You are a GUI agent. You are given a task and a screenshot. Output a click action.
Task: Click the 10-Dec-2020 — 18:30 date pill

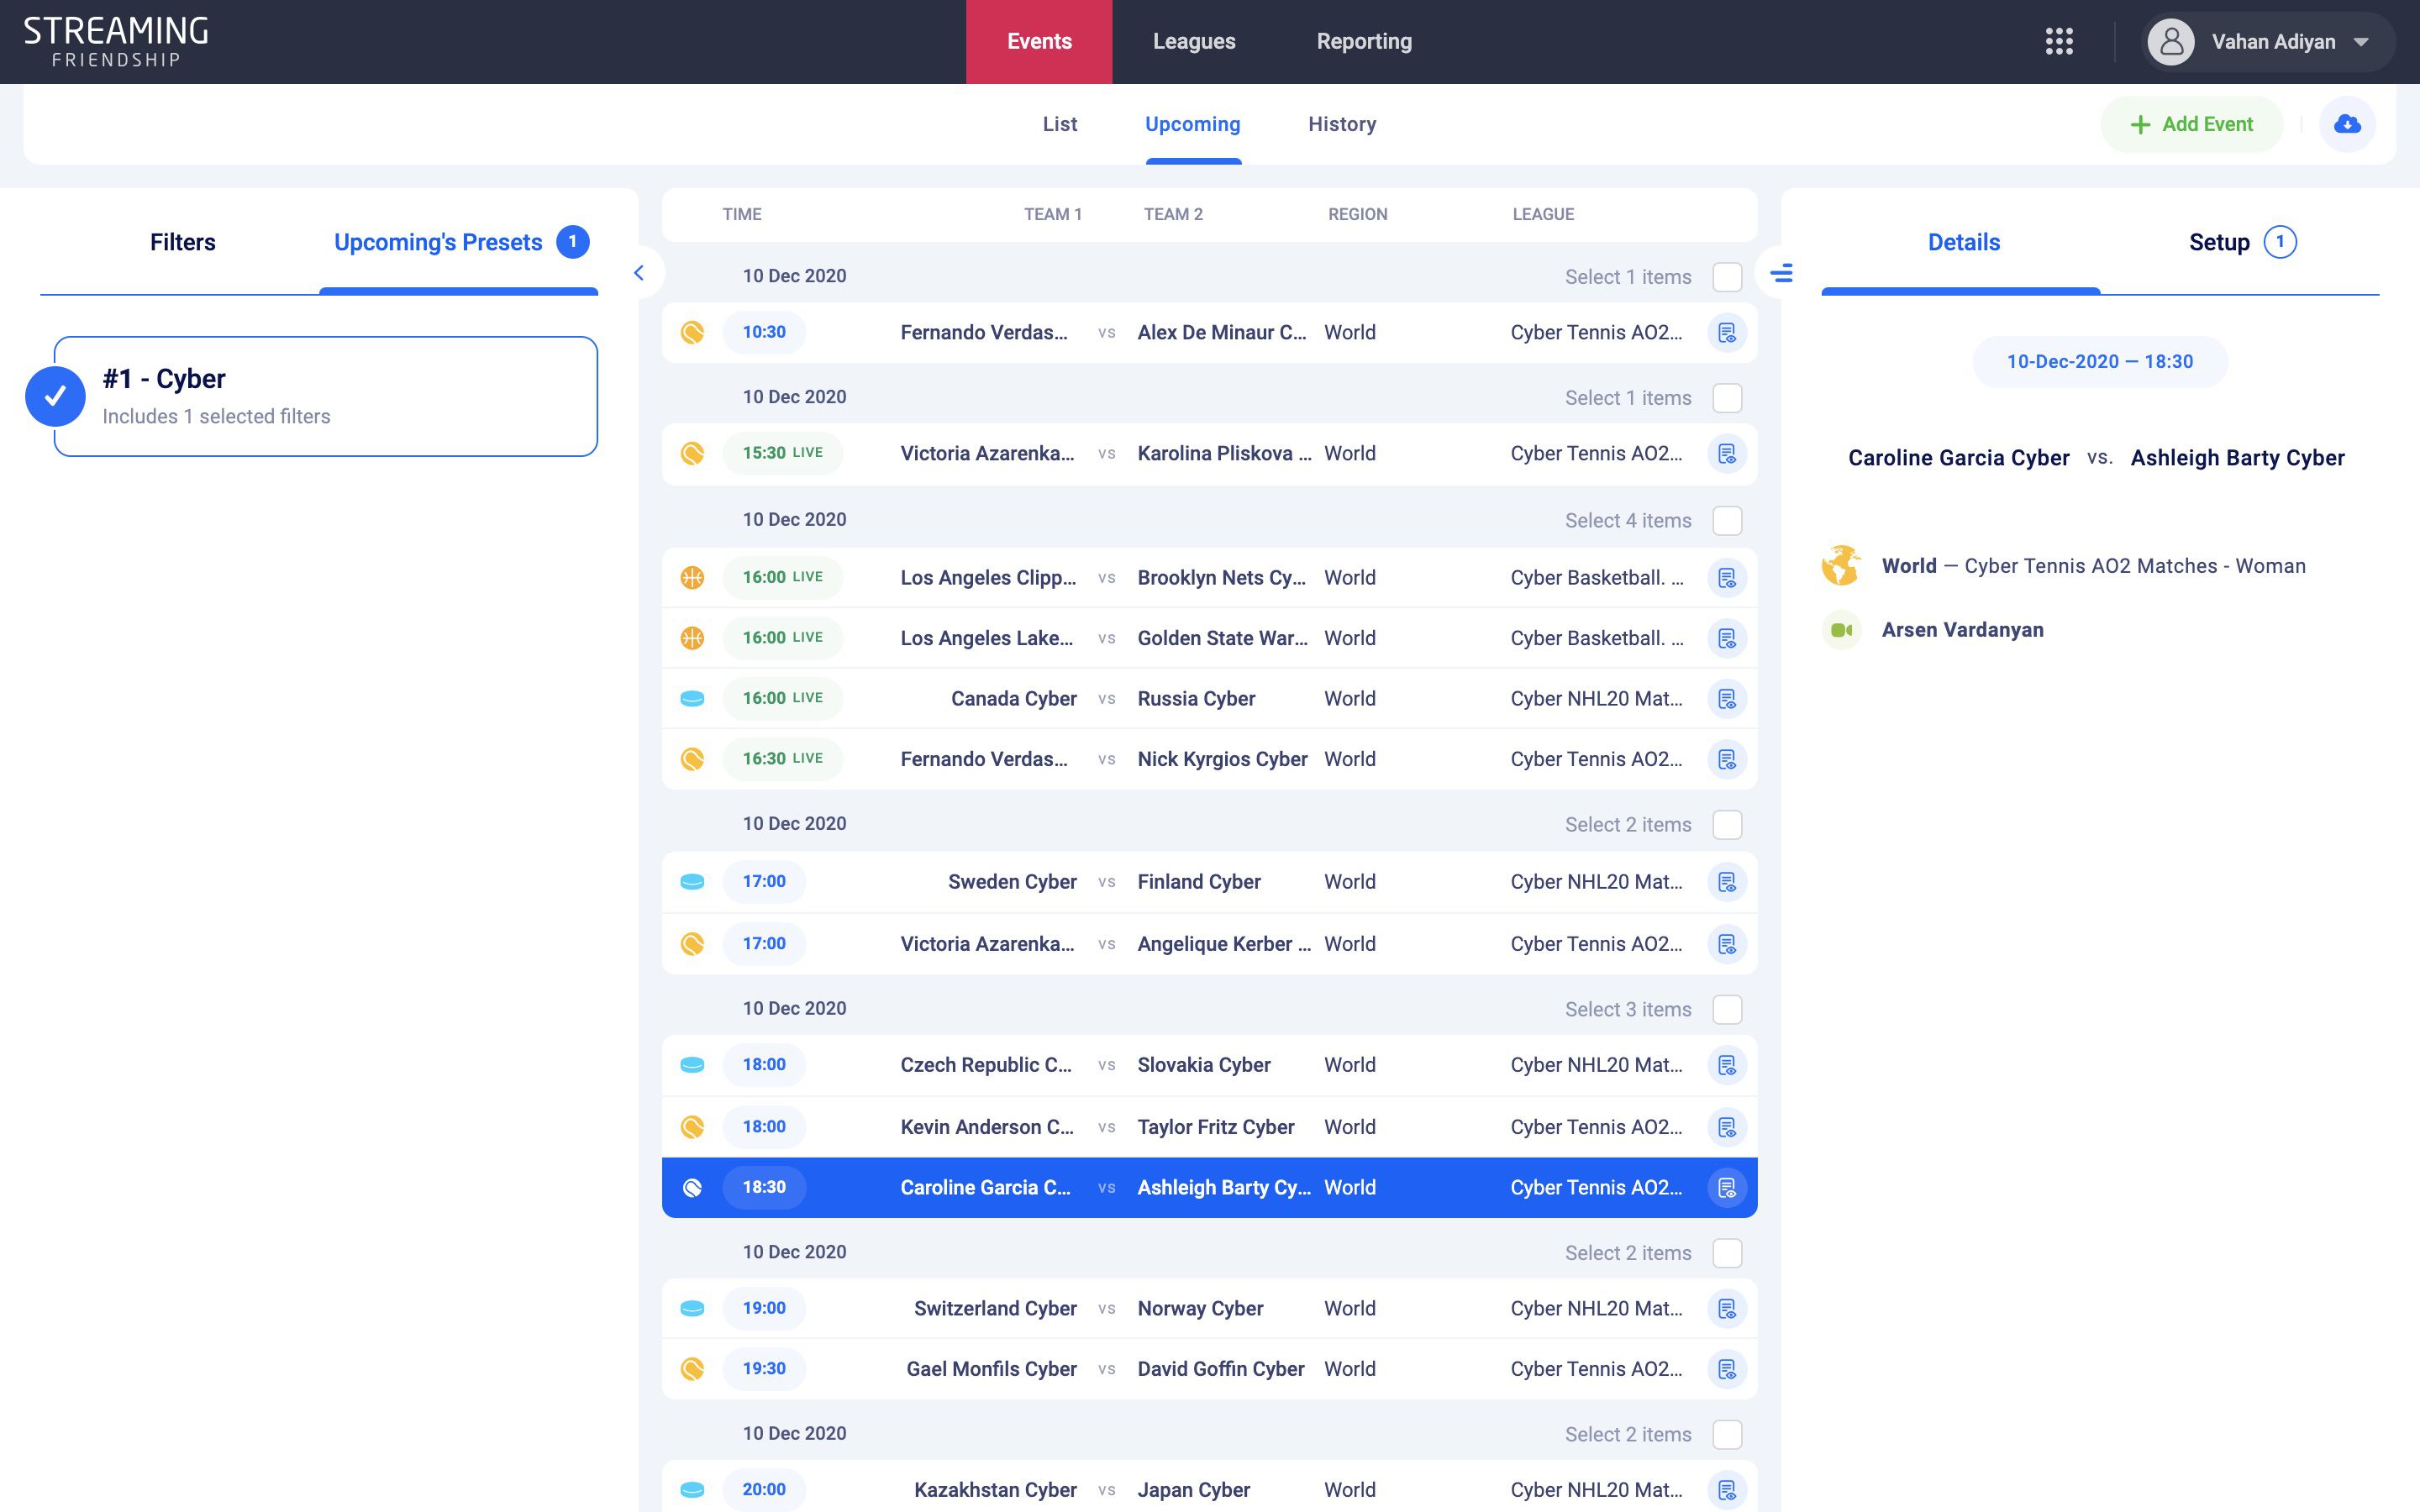2100,362
